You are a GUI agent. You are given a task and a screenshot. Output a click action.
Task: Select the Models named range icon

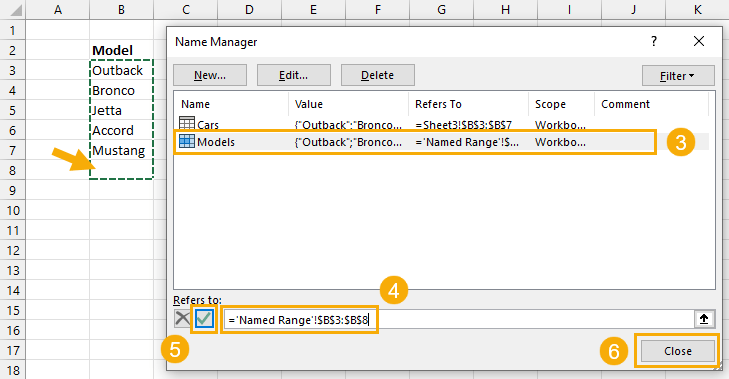tap(186, 141)
